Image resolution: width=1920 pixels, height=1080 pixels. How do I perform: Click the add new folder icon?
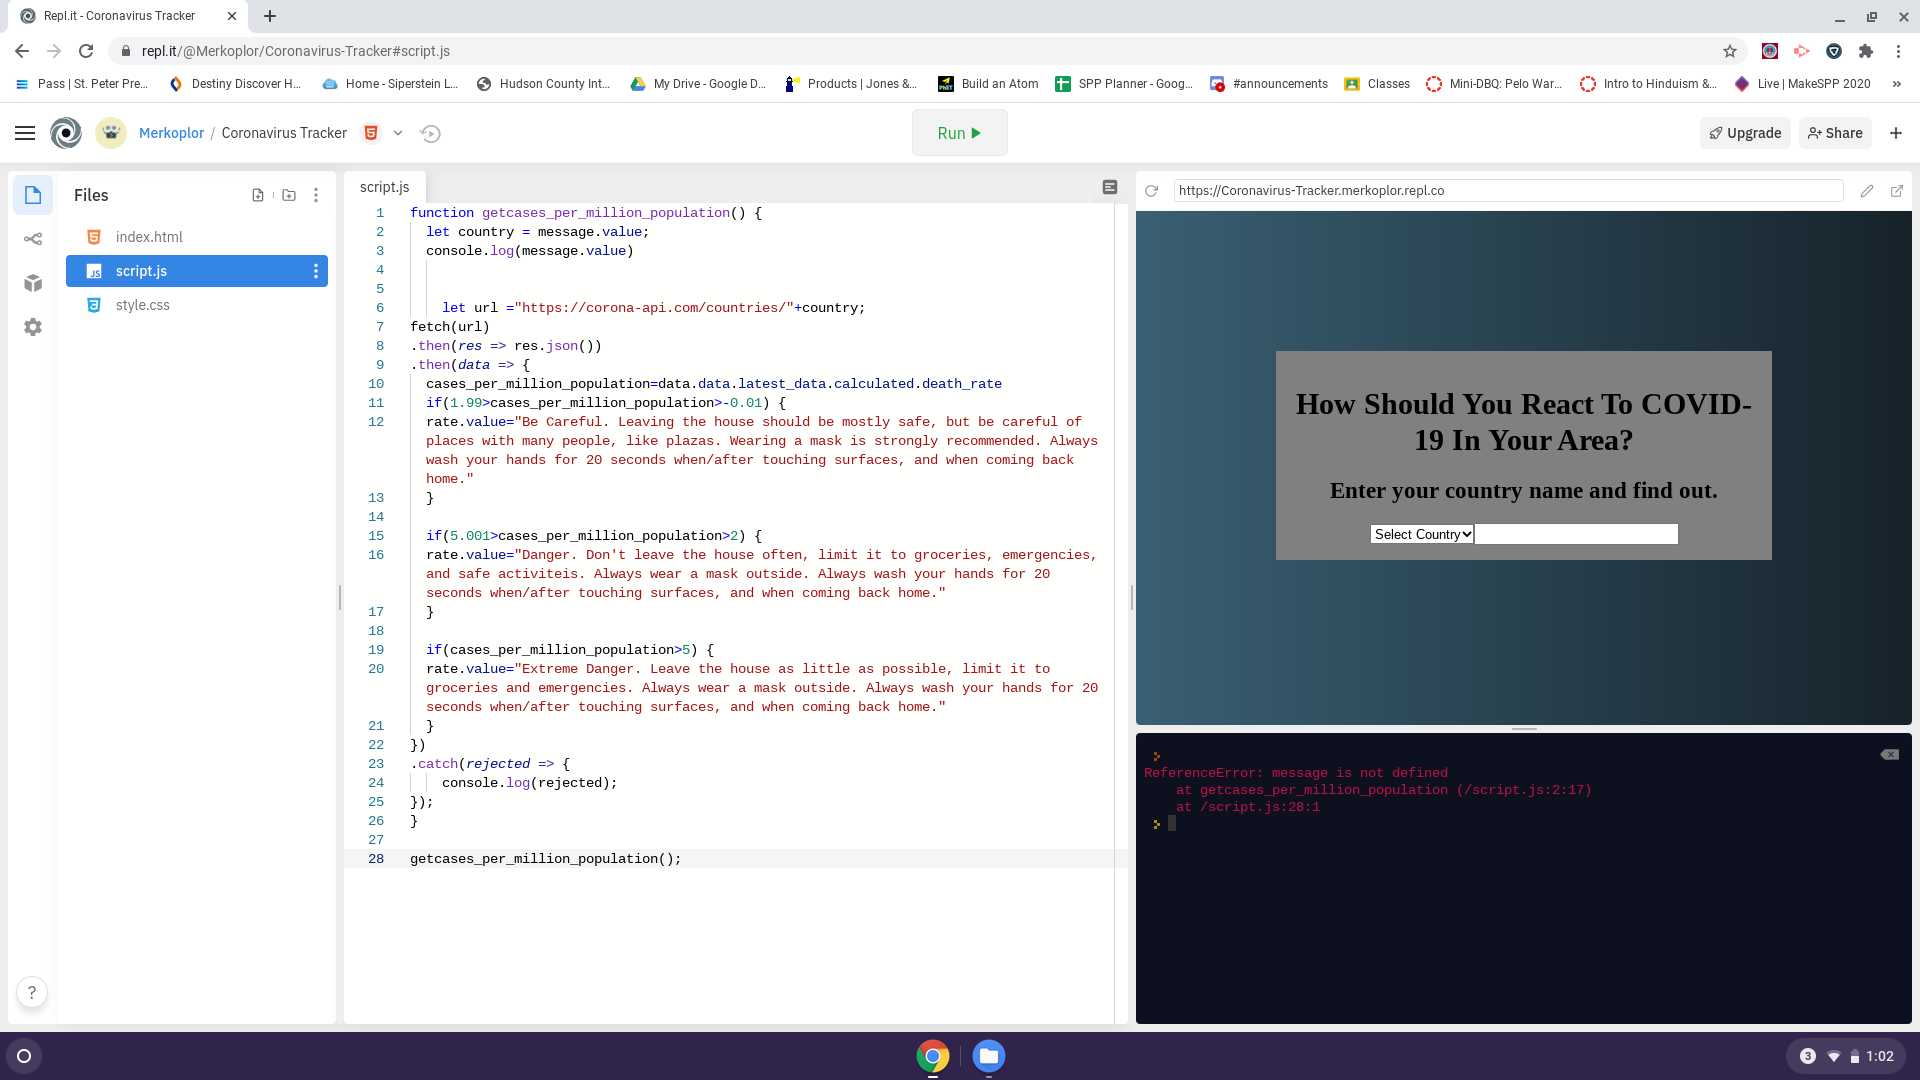(289, 195)
